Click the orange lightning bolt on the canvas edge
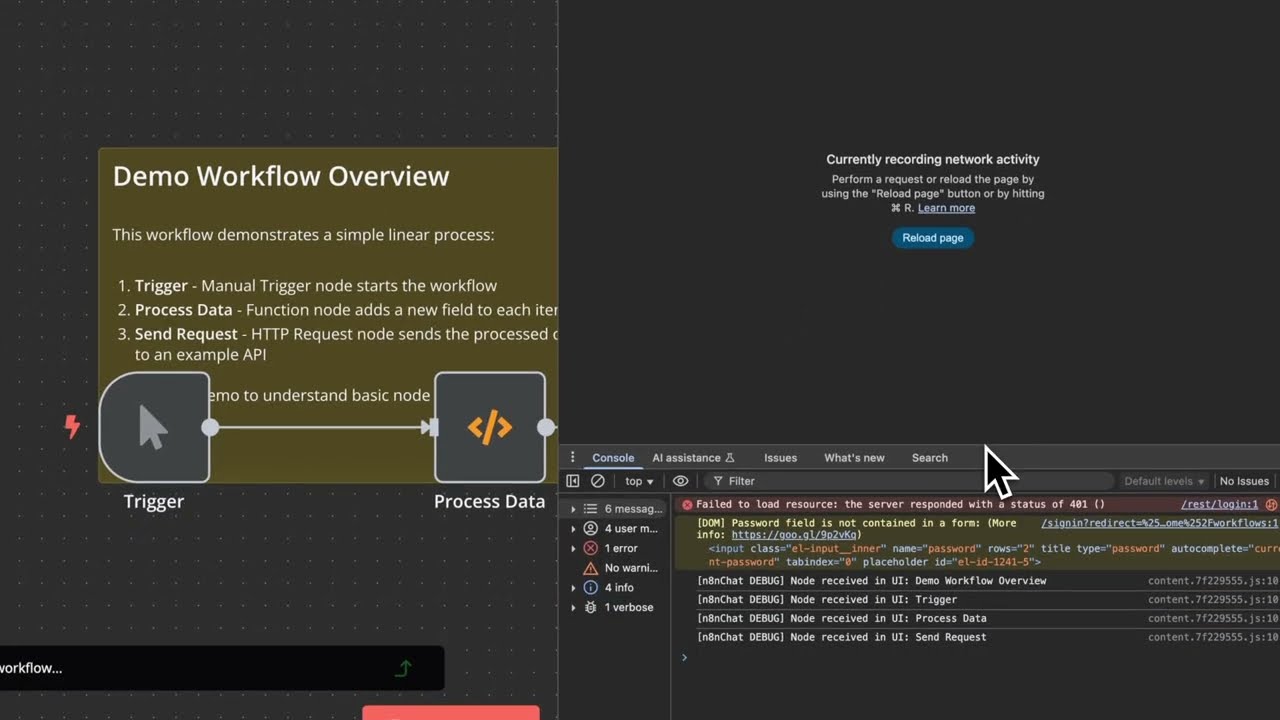This screenshot has width=1280, height=720. tap(71, 426)
